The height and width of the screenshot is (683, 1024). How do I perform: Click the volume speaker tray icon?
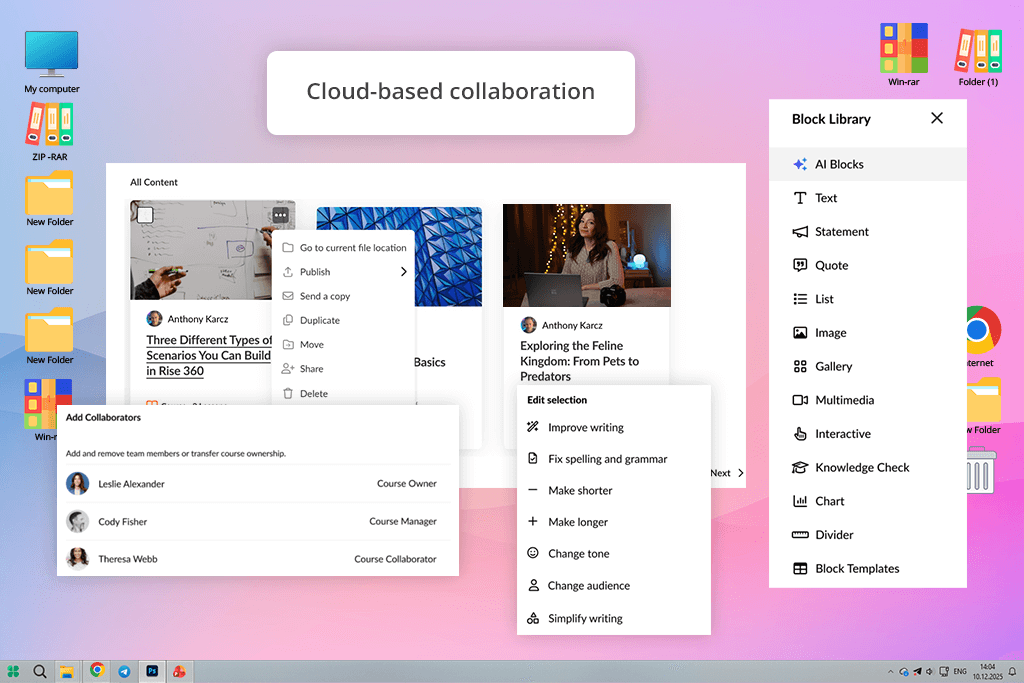point(930,672)
